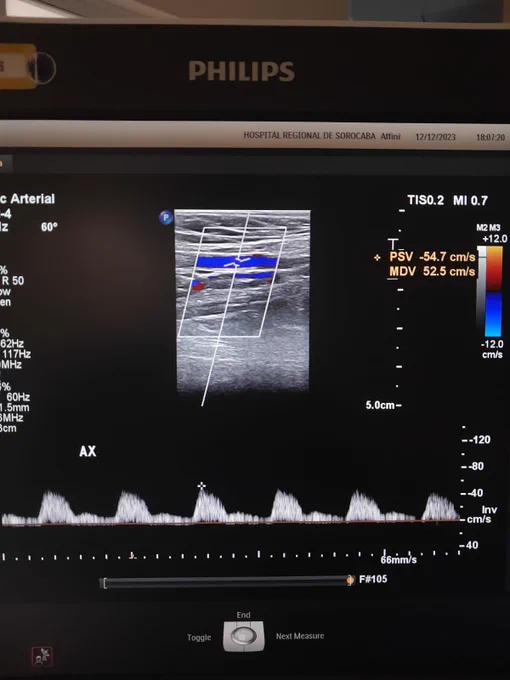Image resolution: width=510 pixels, height=680 pixels.
Task: Click the R 50 parameter value
Action: (x=13, y=281)
